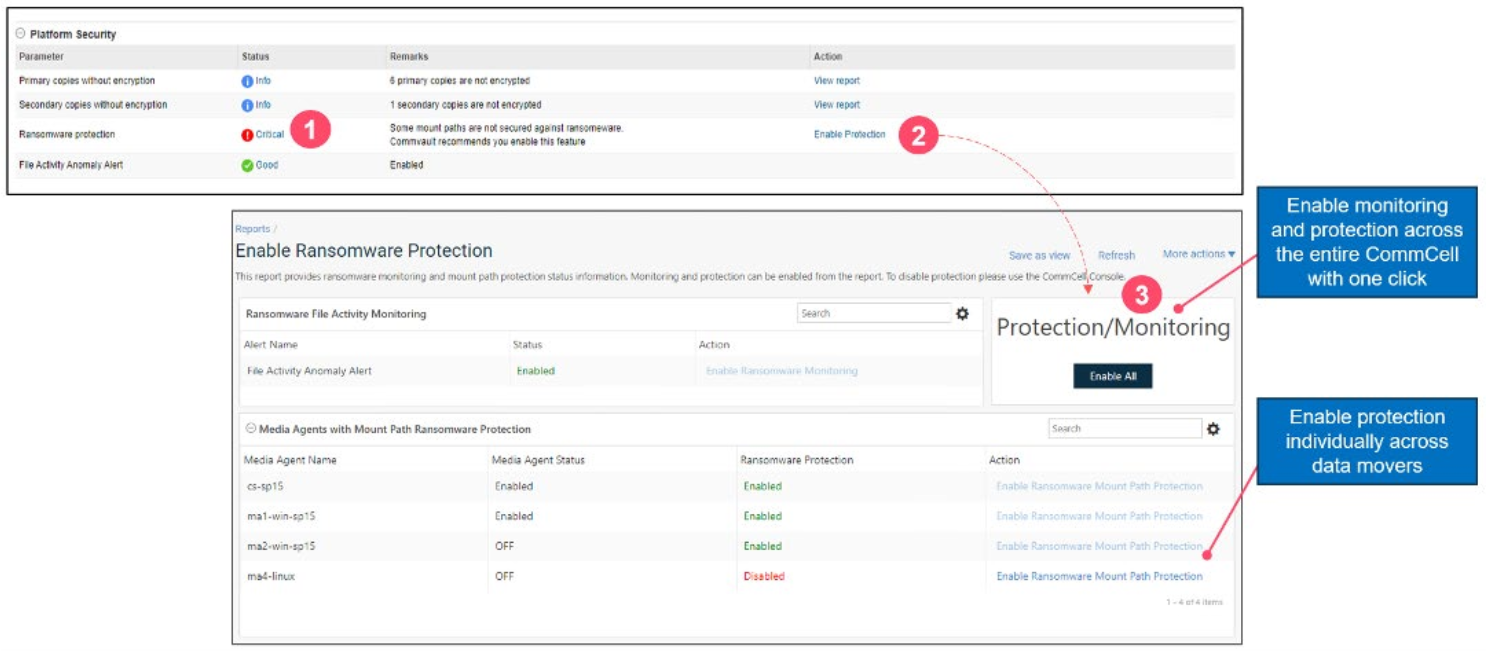Select the ma1-win-sp15 media agent name
1486x651 pixels.
click(x=280, y=516)
